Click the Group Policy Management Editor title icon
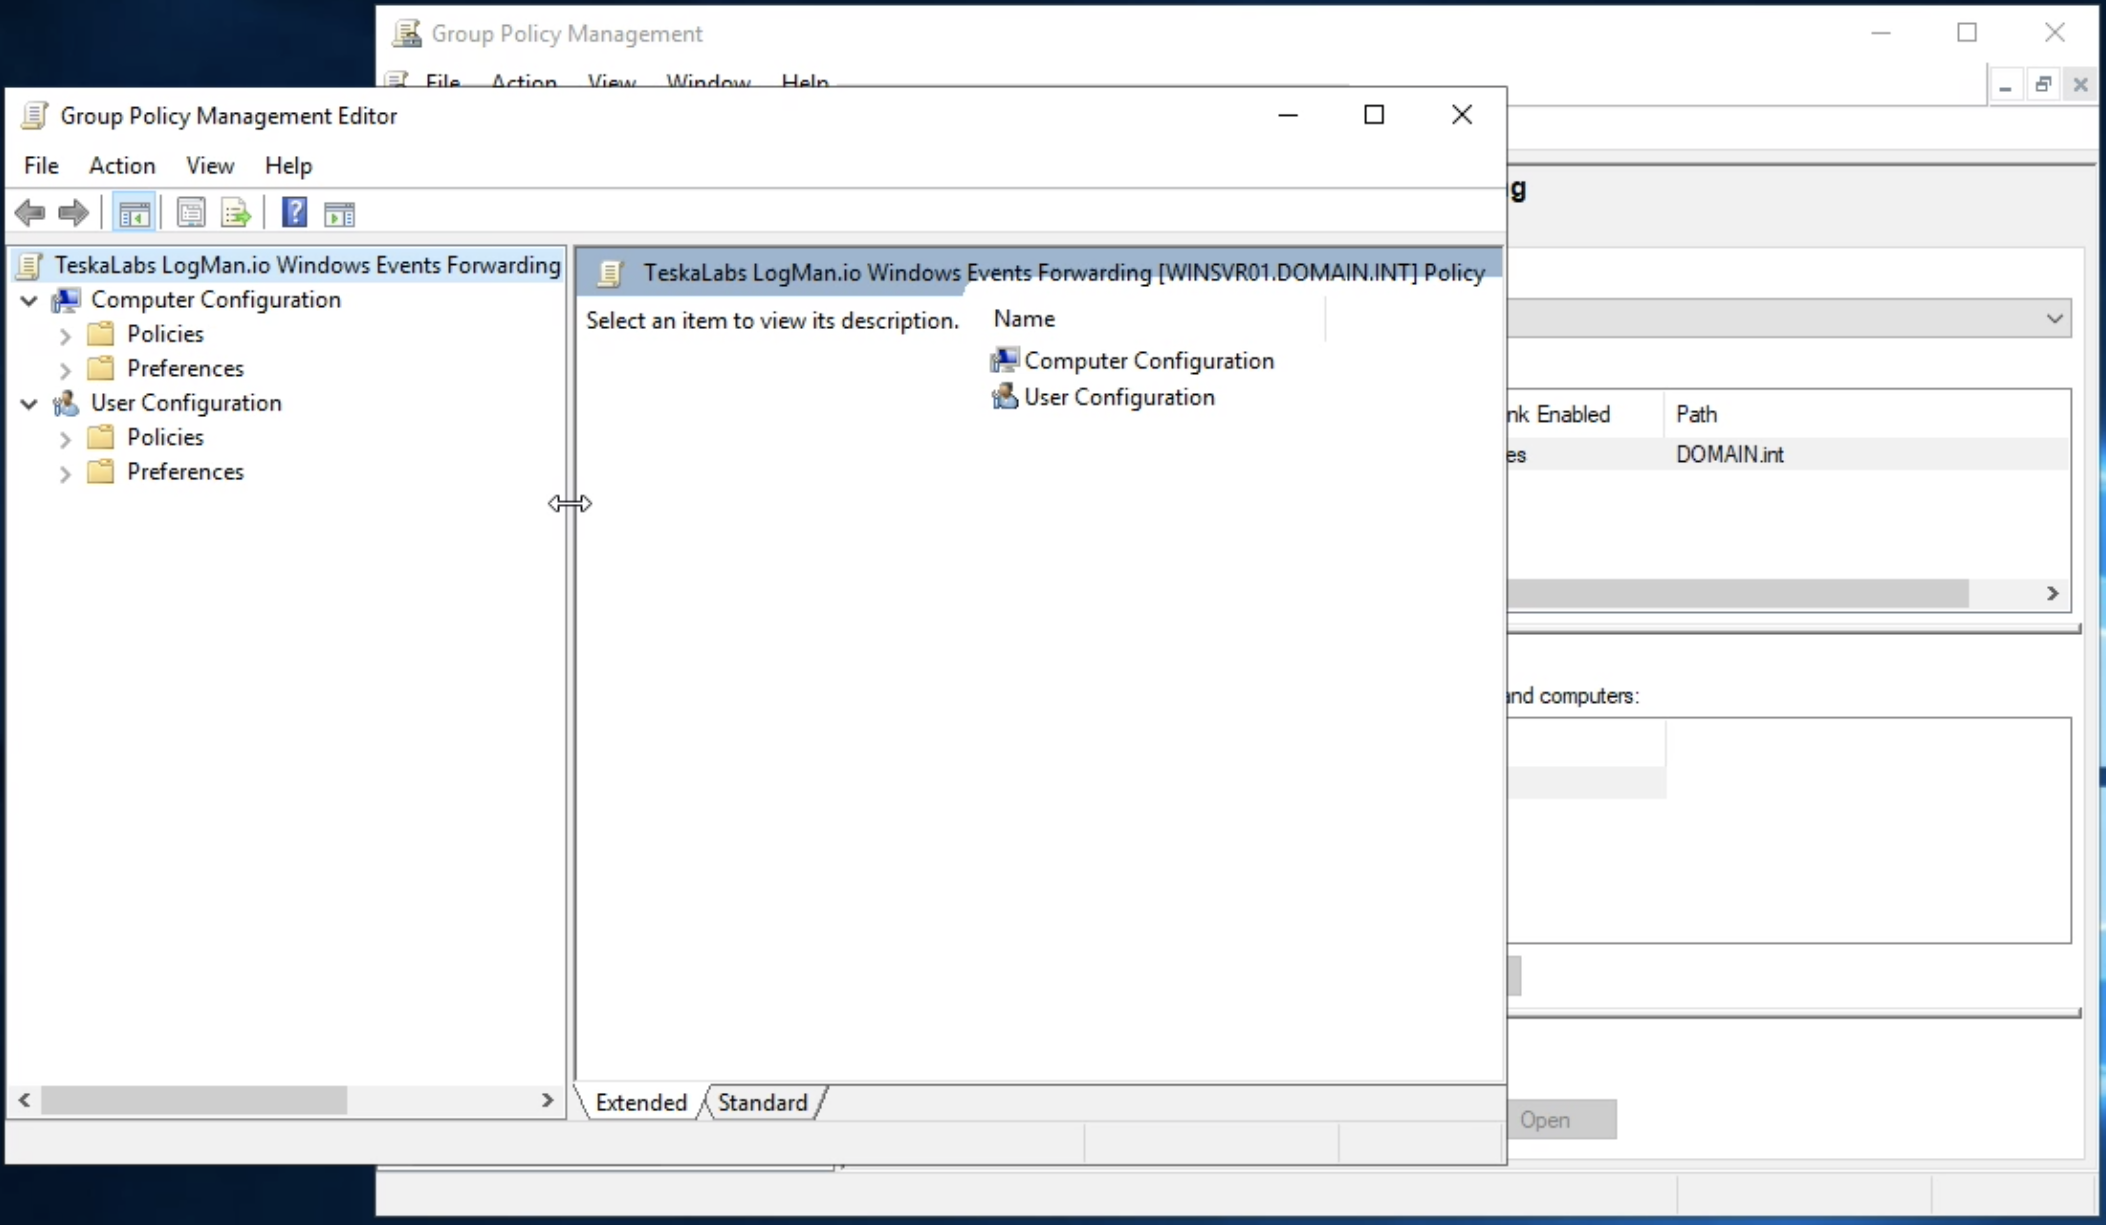Viewport: 2106px width, 1225px height. coord(34,116)
